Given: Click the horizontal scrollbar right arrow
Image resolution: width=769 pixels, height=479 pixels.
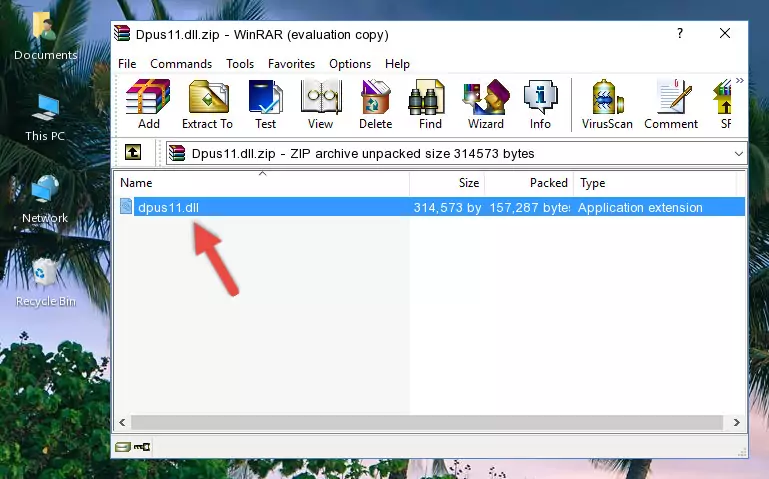Looking at the screenshot, I should coord(736,422).
